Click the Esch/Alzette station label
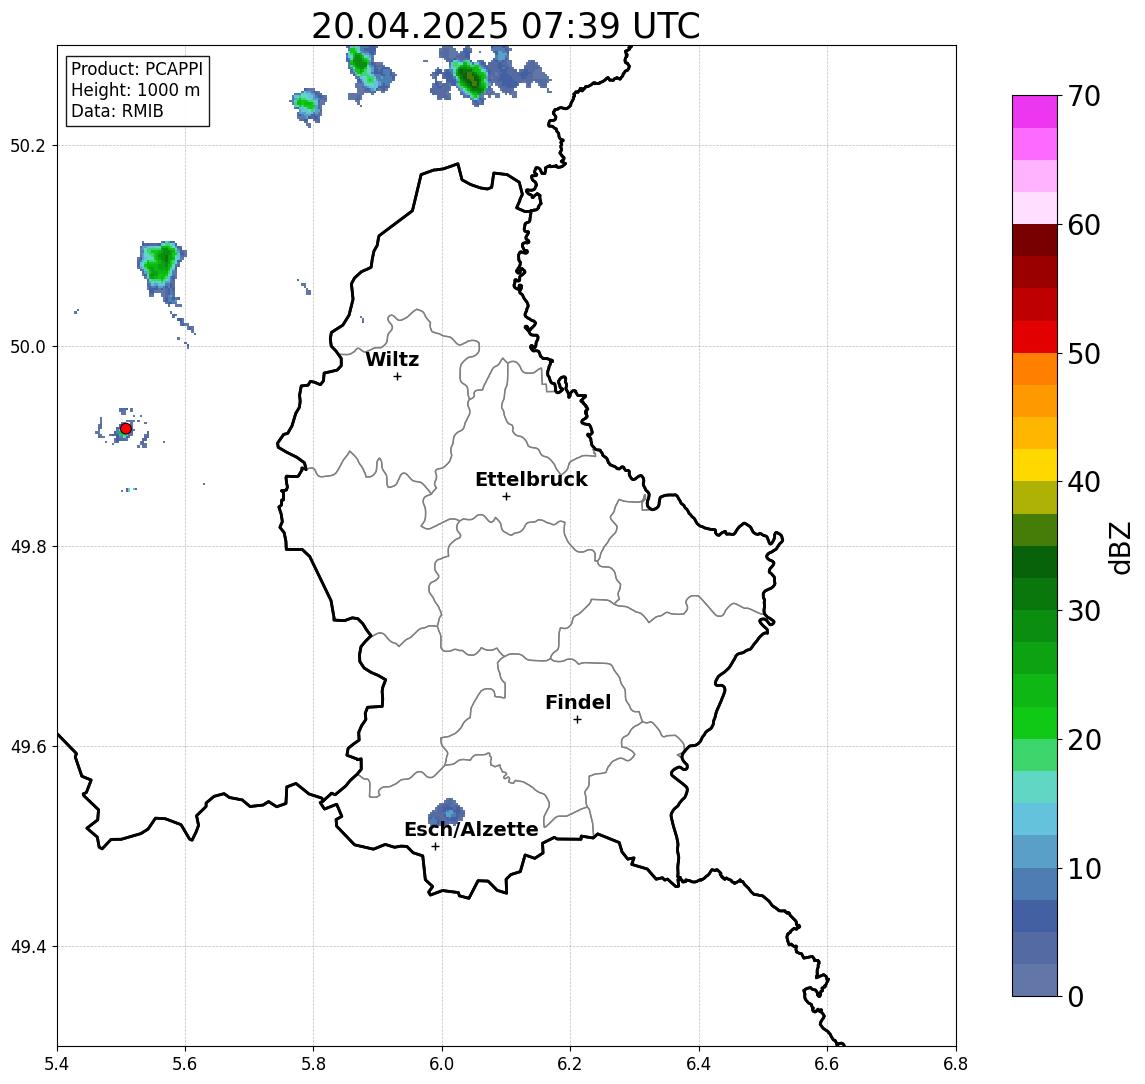 [471, 829]
